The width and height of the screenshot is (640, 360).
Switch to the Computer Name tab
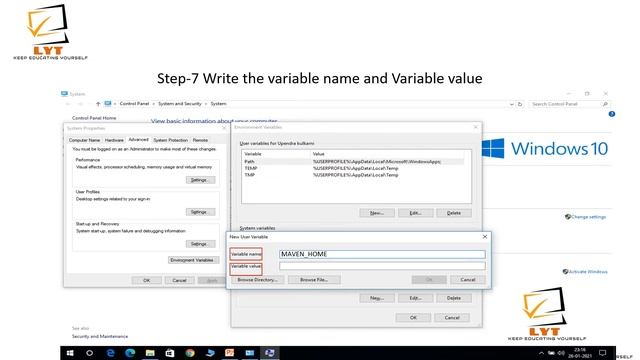coord(84,140)
